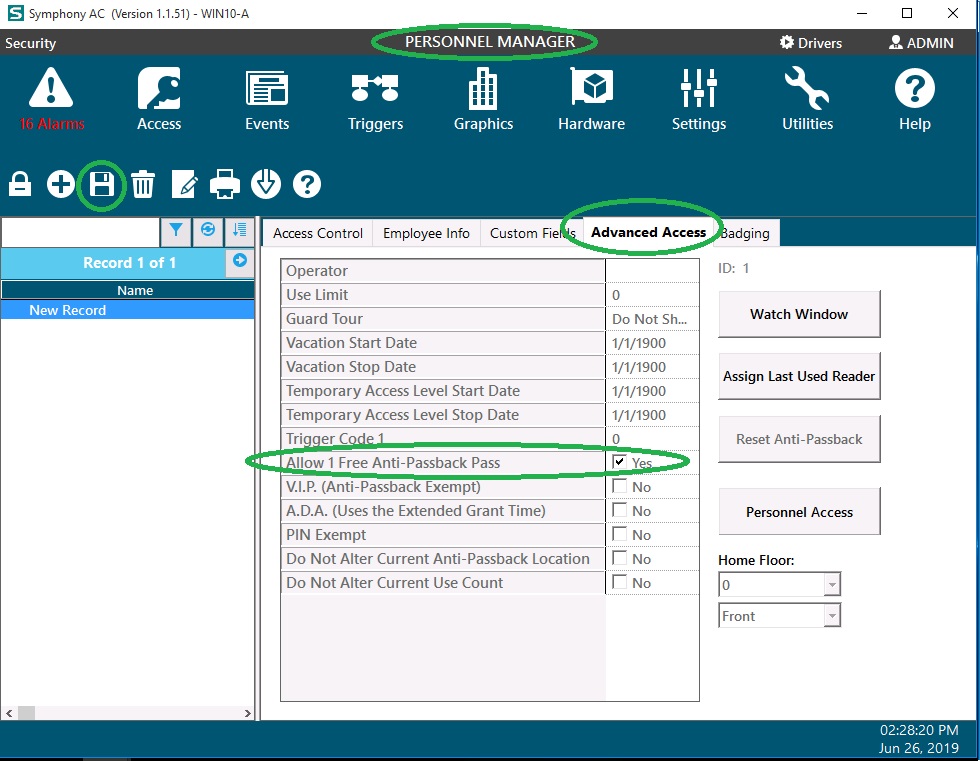Click the record search input field

[x=81, y=232]
